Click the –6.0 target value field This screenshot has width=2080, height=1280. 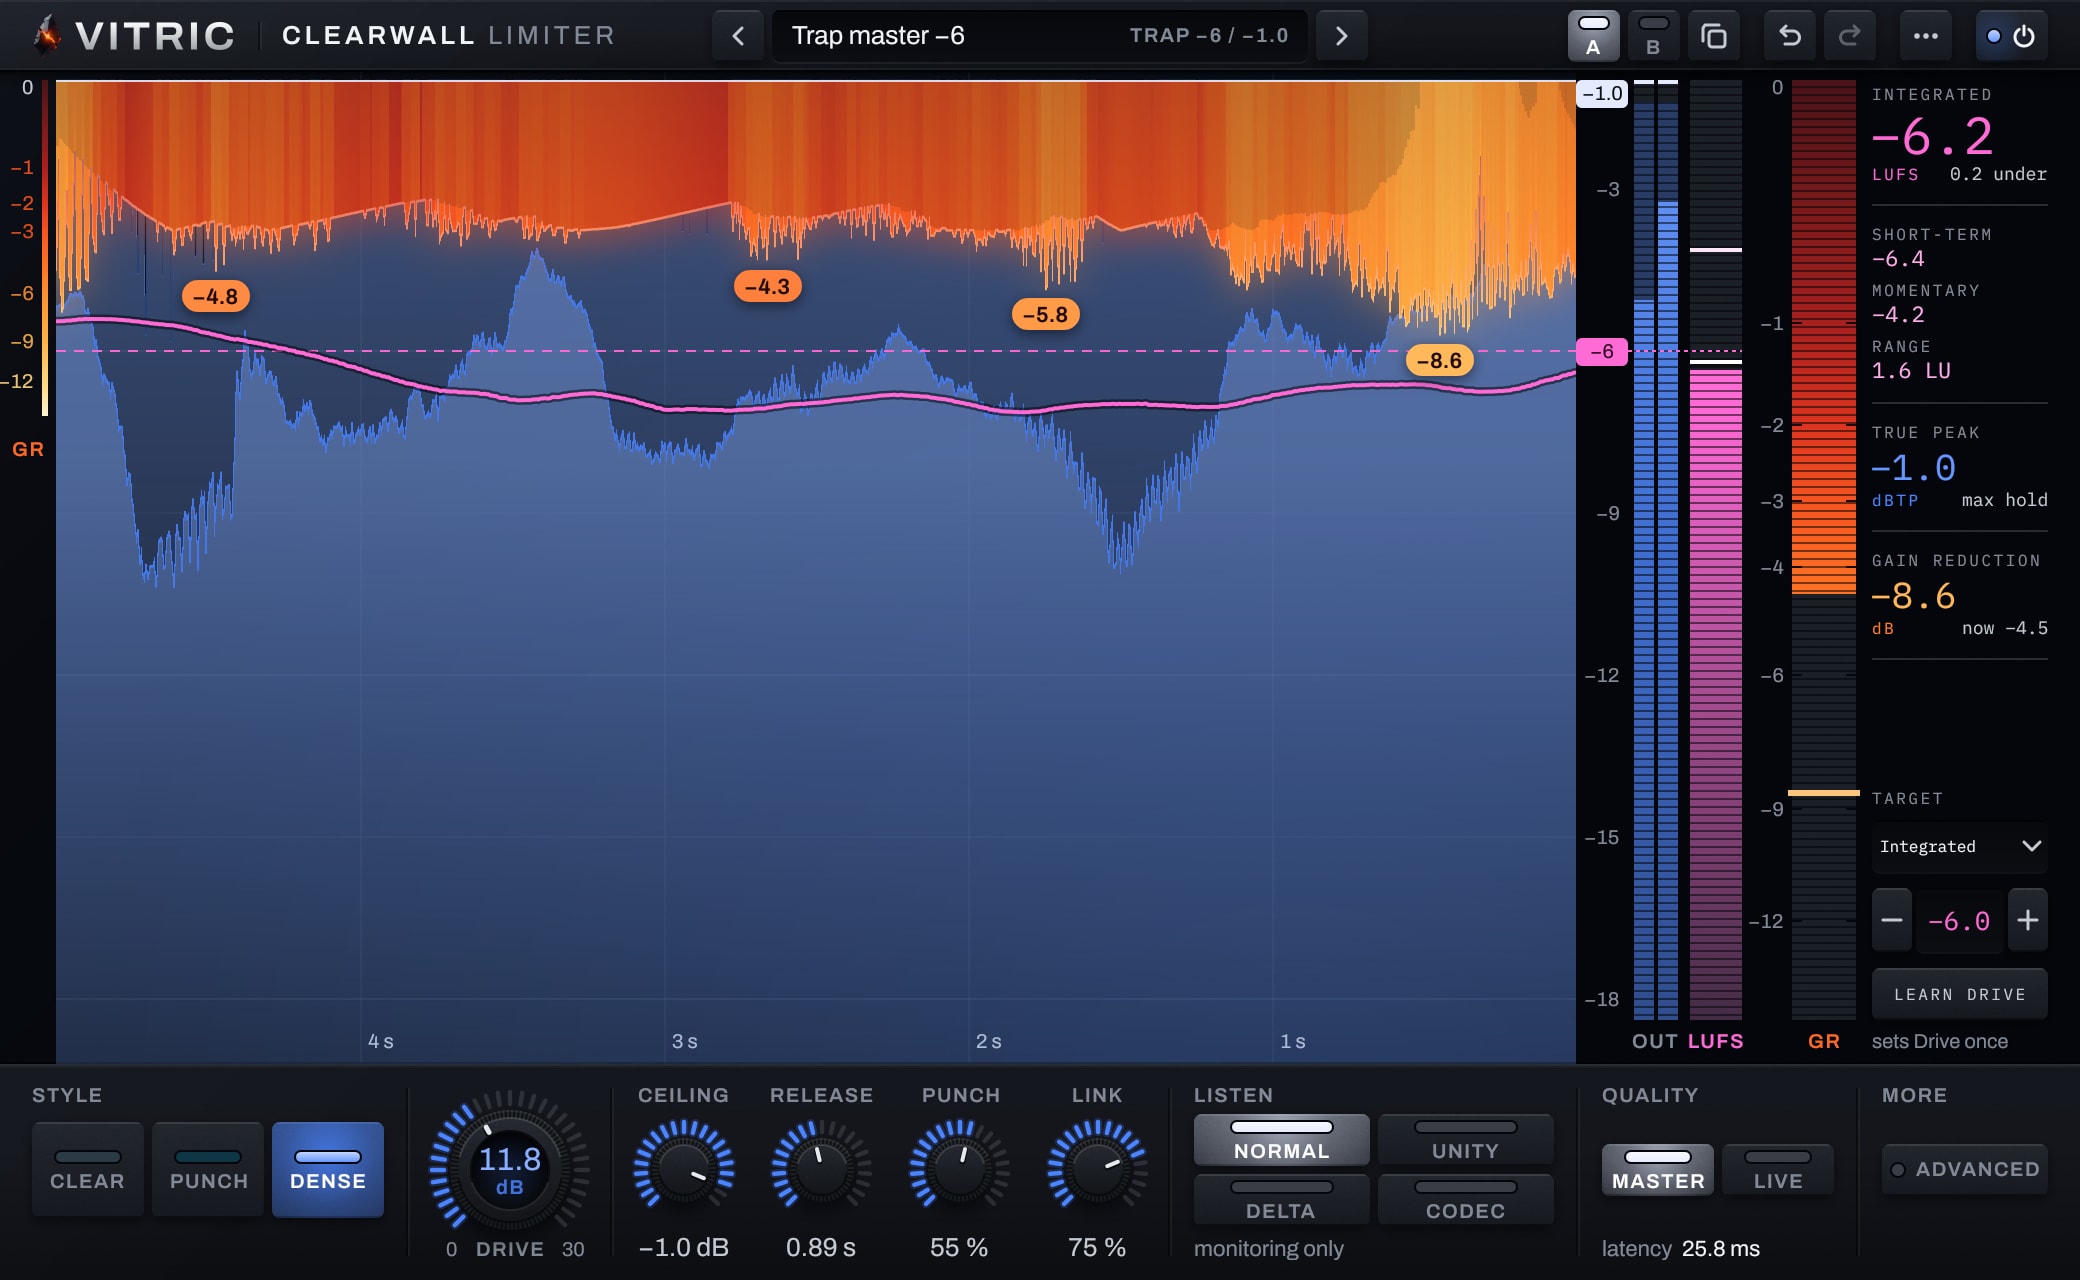click(1959, 920)
